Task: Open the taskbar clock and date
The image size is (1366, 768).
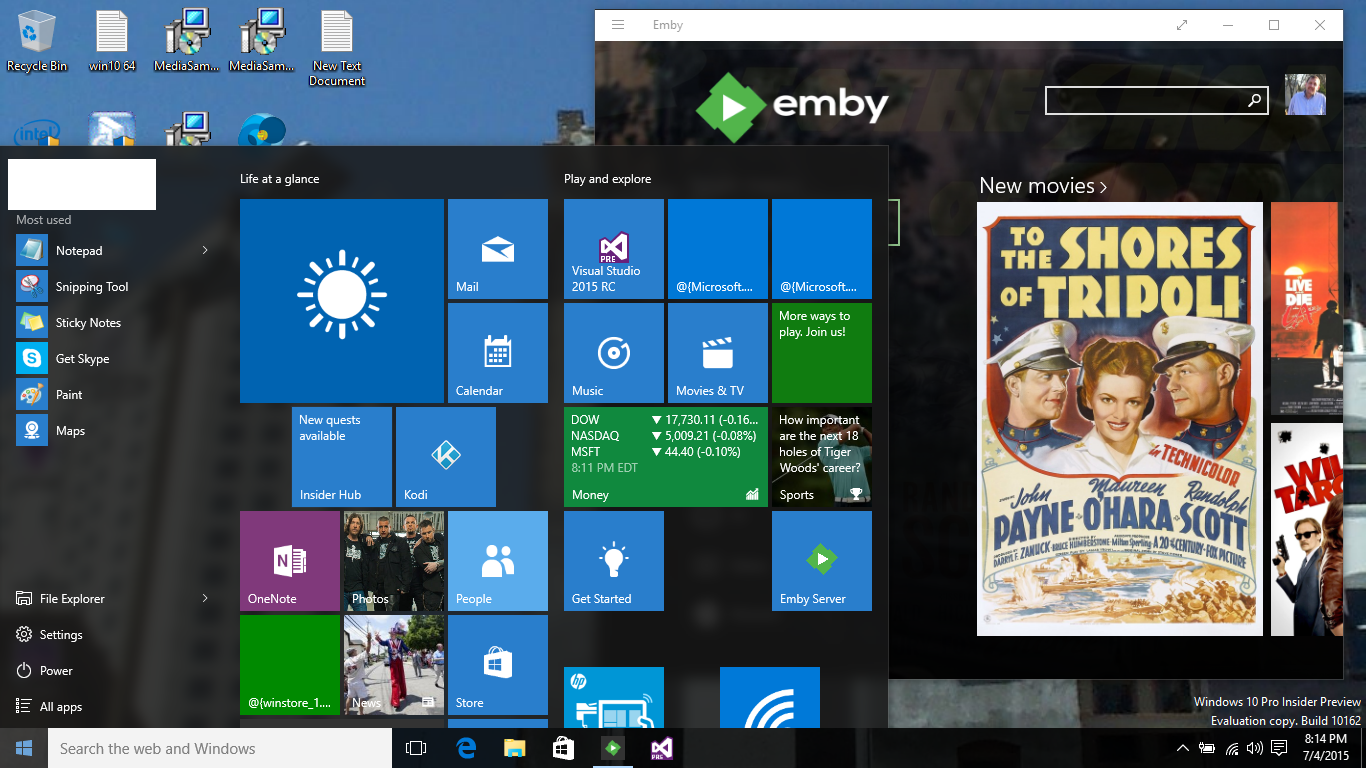Action: point(1326,748)
